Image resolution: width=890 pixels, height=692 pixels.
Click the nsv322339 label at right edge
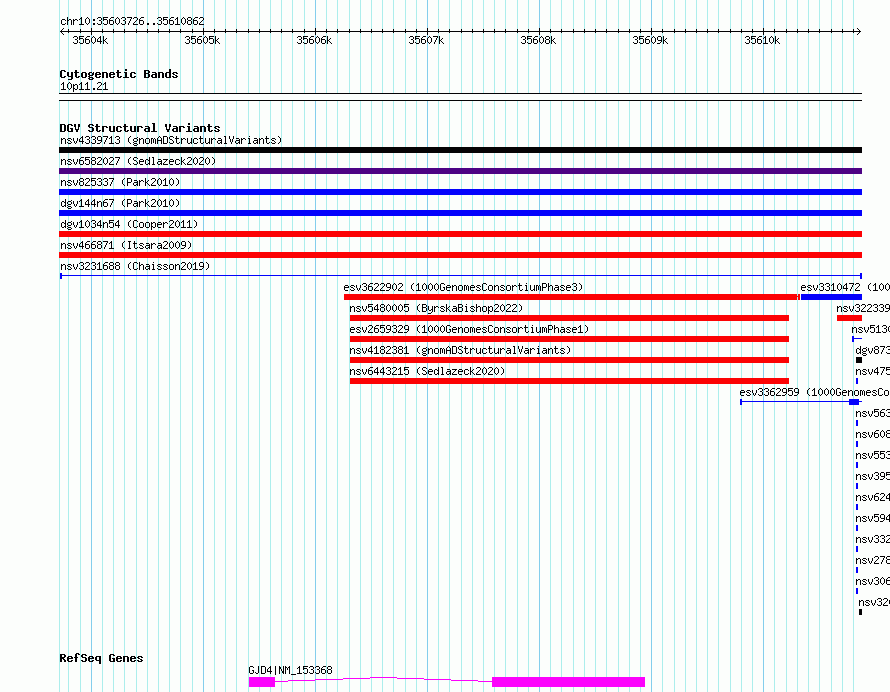pos(863,308)
